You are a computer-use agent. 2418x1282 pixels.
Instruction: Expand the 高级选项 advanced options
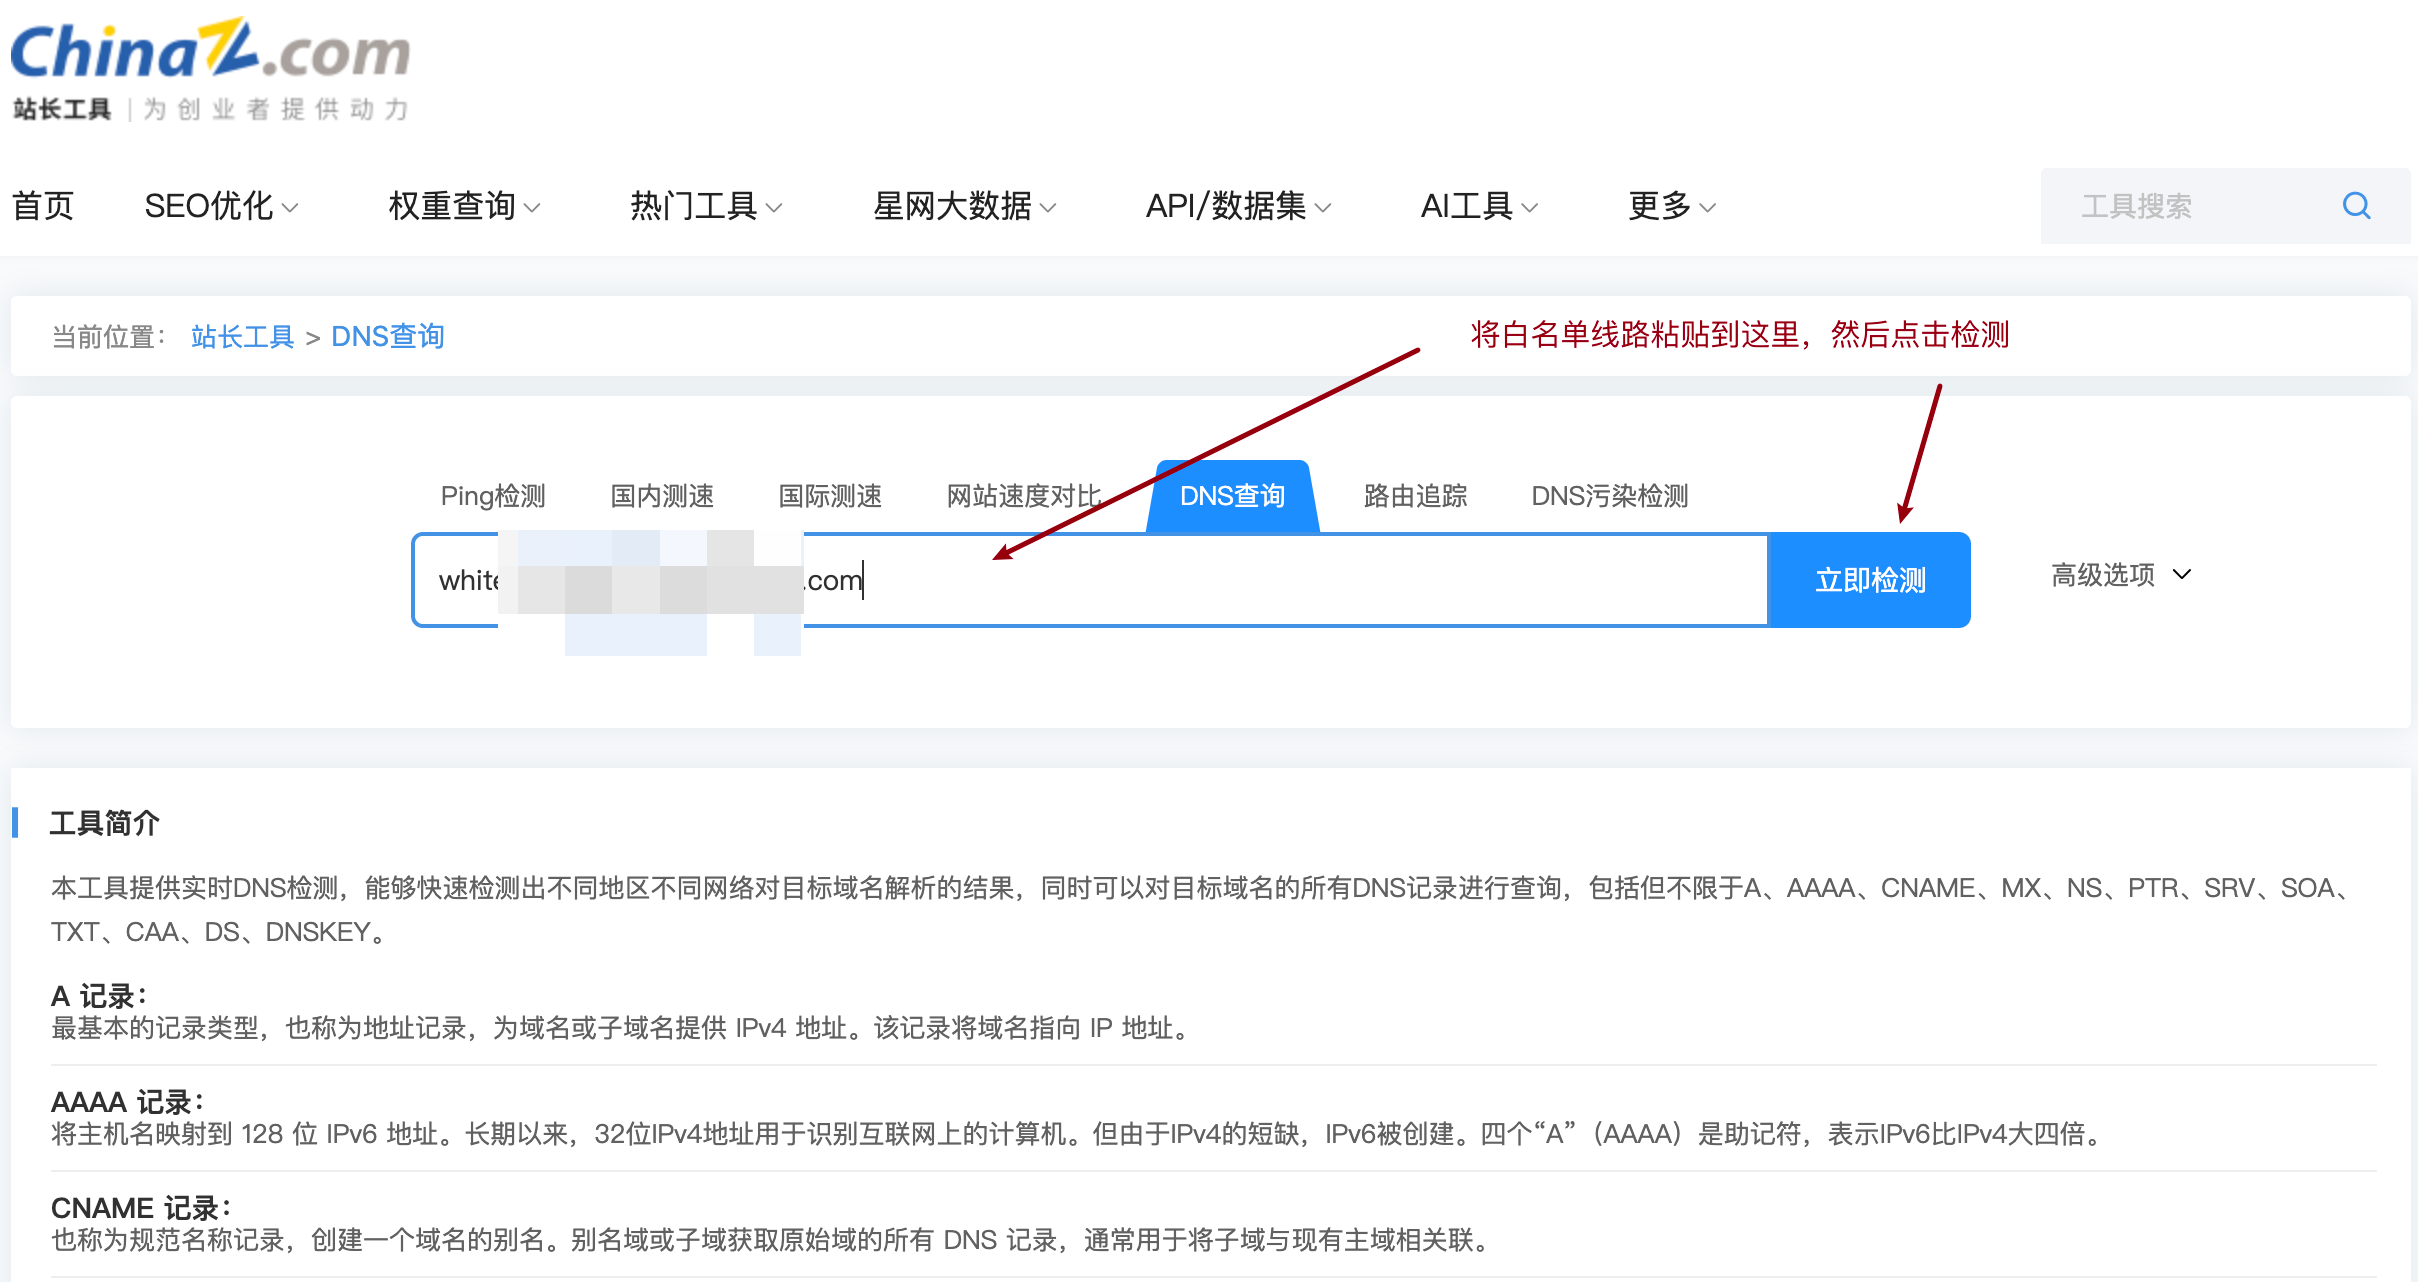(x=2120, y=575)
